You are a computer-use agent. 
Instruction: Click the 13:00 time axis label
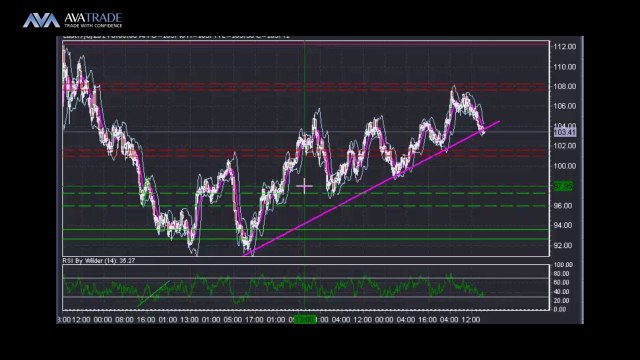click(189, 320)
